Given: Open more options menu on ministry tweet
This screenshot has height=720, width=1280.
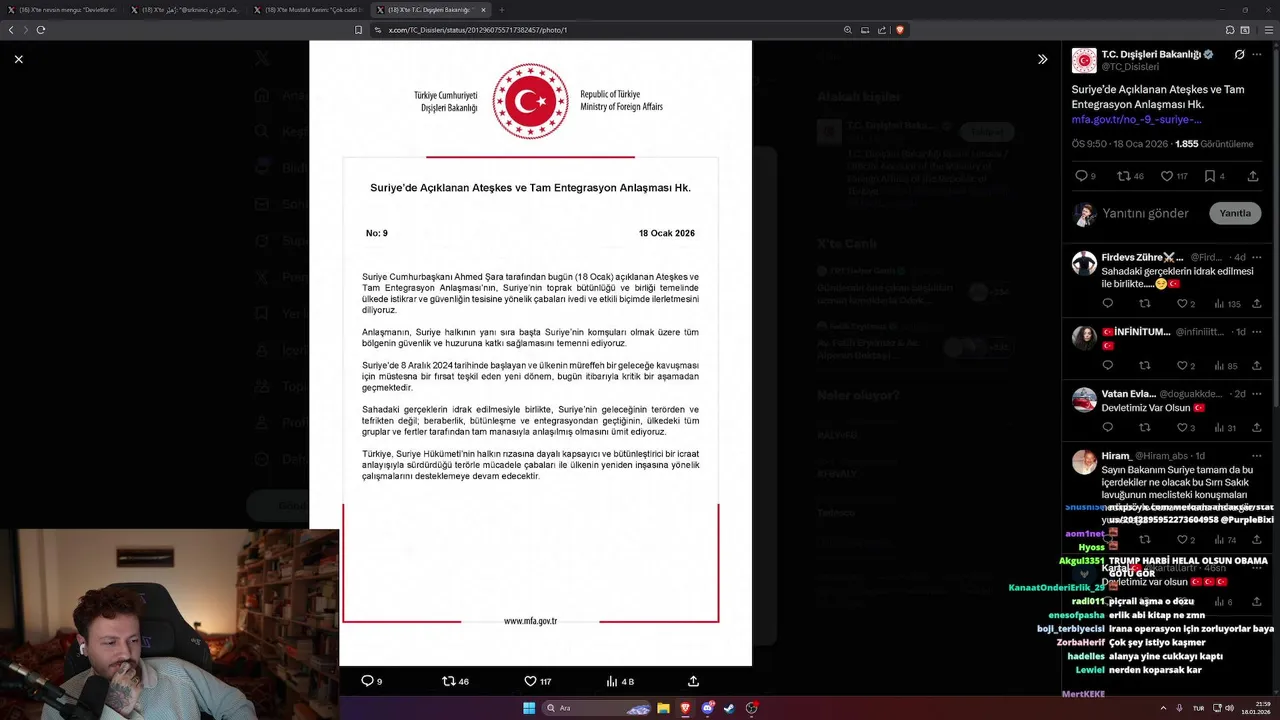Looking at the screenshot, I should click(1257, 54).
